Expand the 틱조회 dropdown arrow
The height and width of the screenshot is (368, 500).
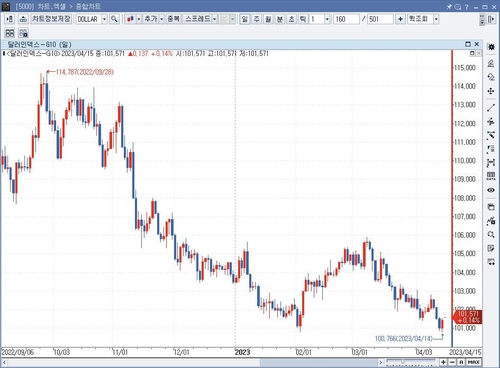click(x=436, y=19)
